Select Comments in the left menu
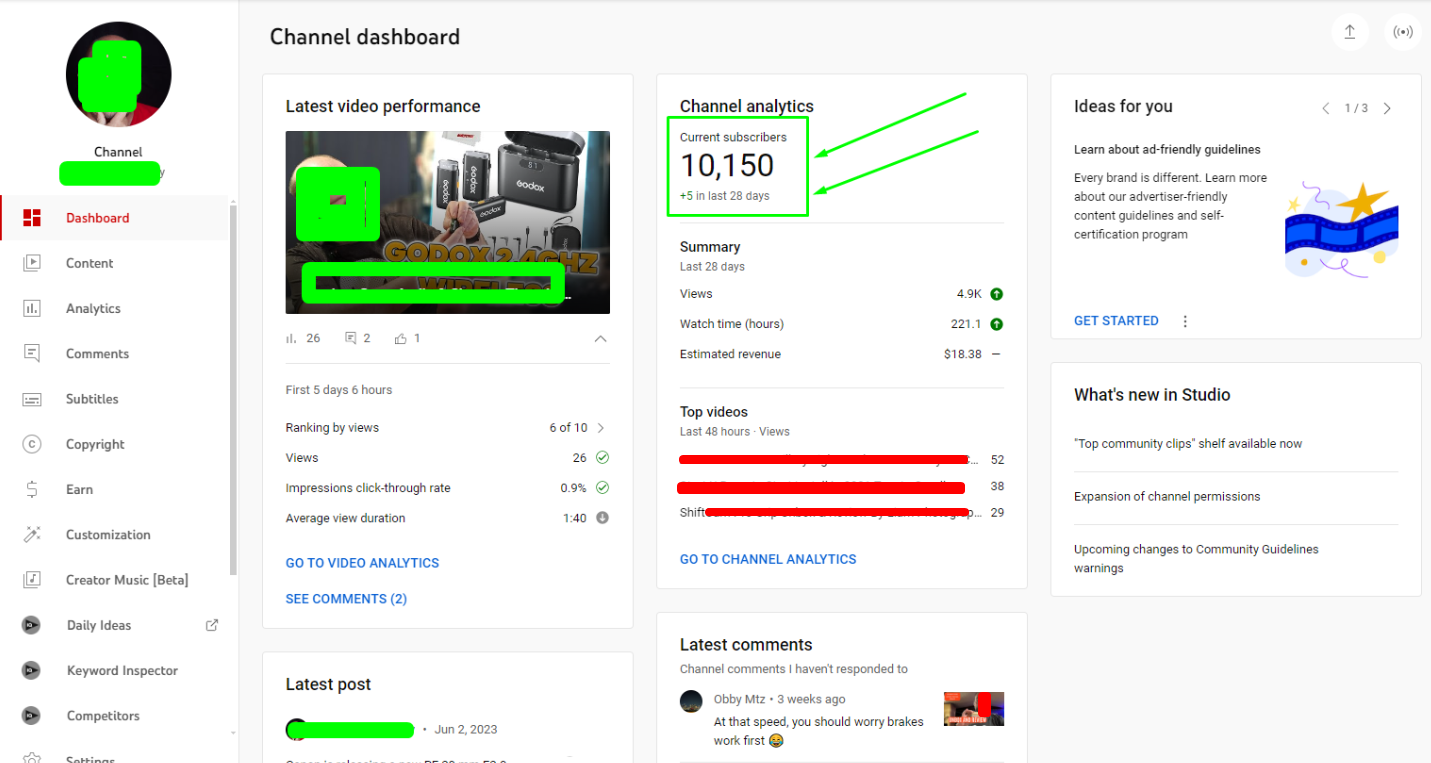 coord(97,354)
